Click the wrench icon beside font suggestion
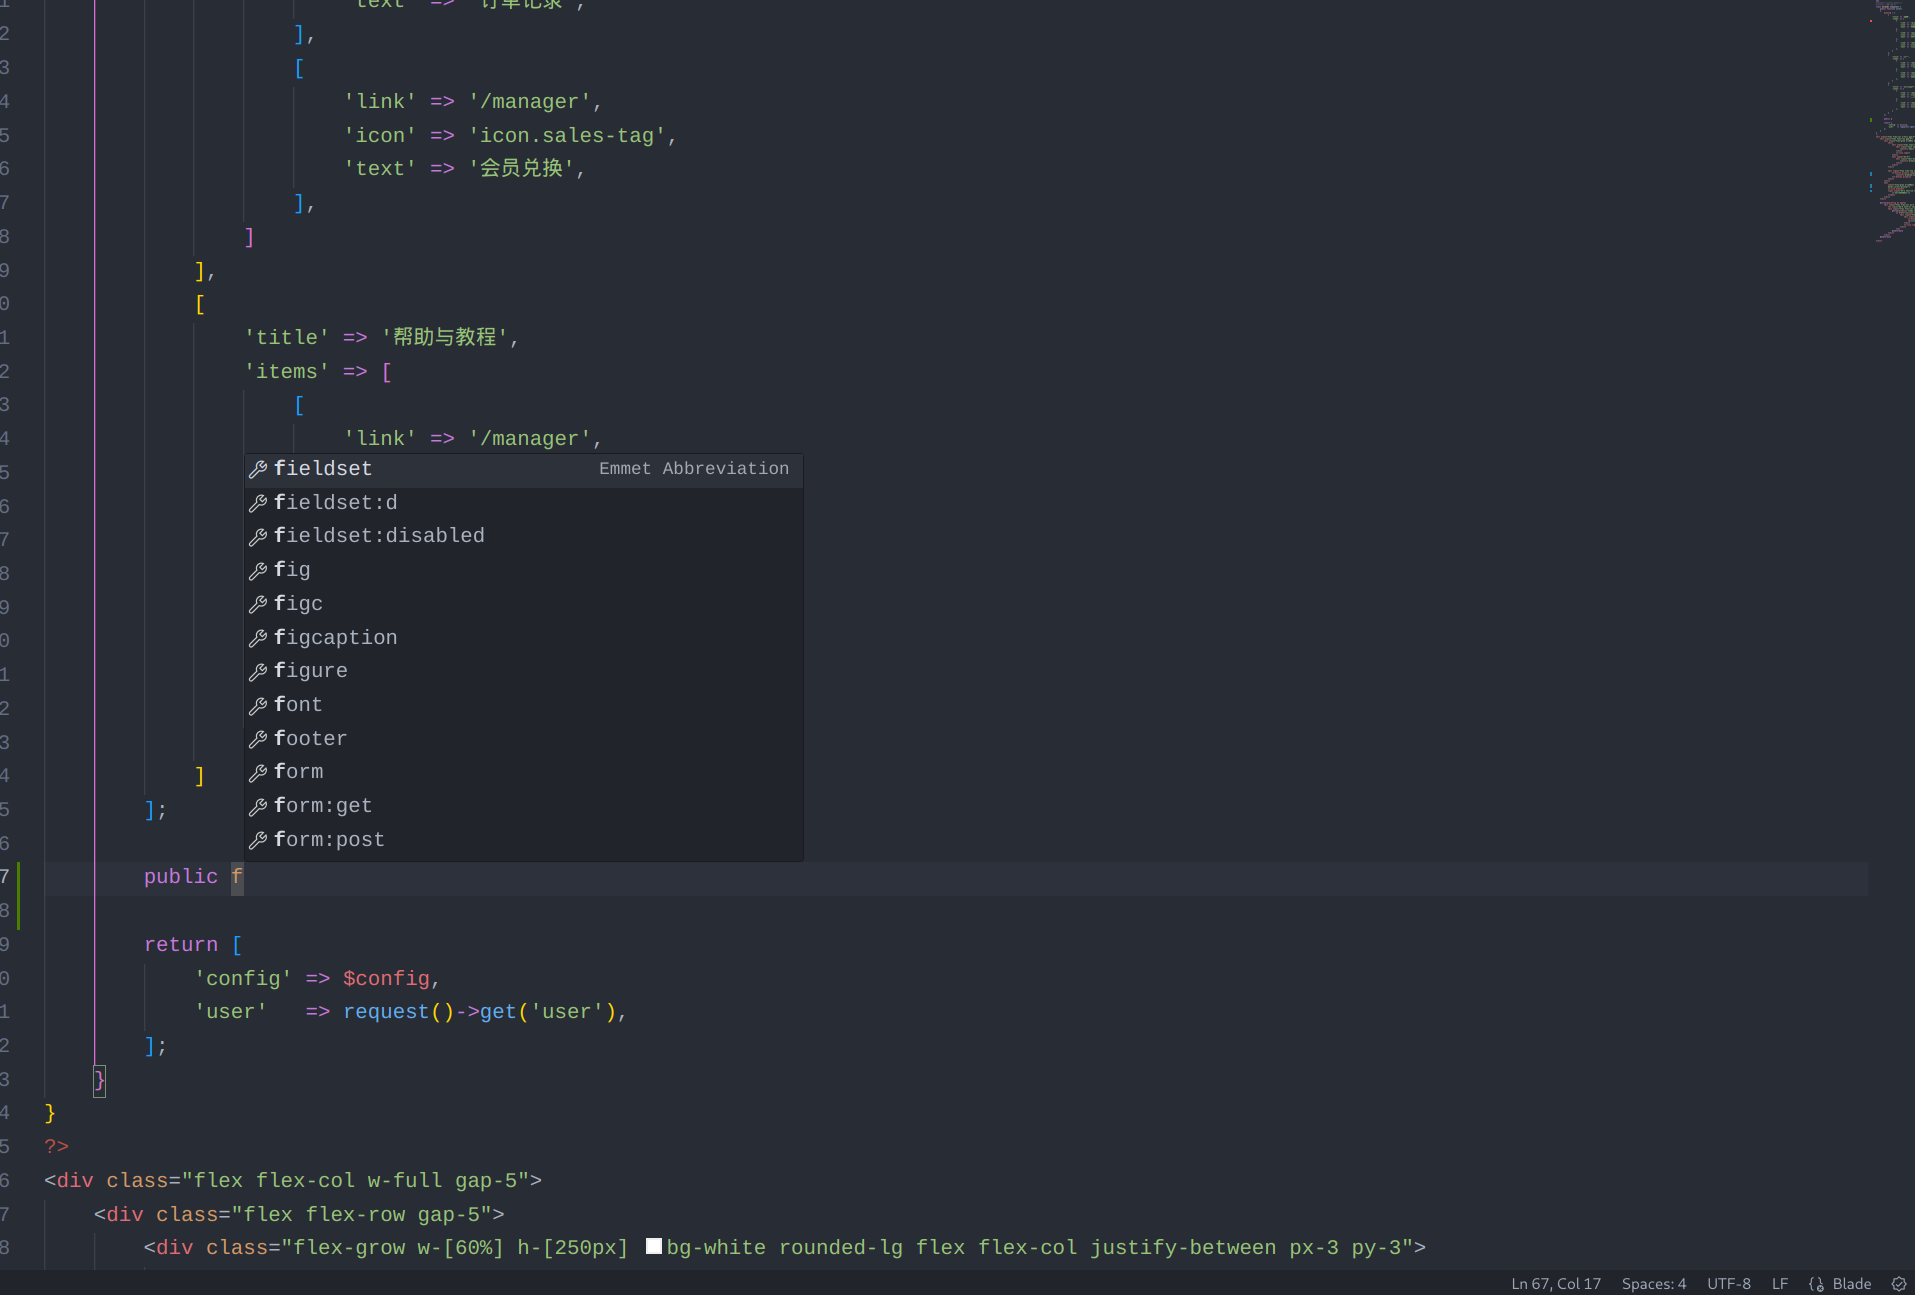The image size is (1915, 1295). pyautogui.click(x=258, y=705)
